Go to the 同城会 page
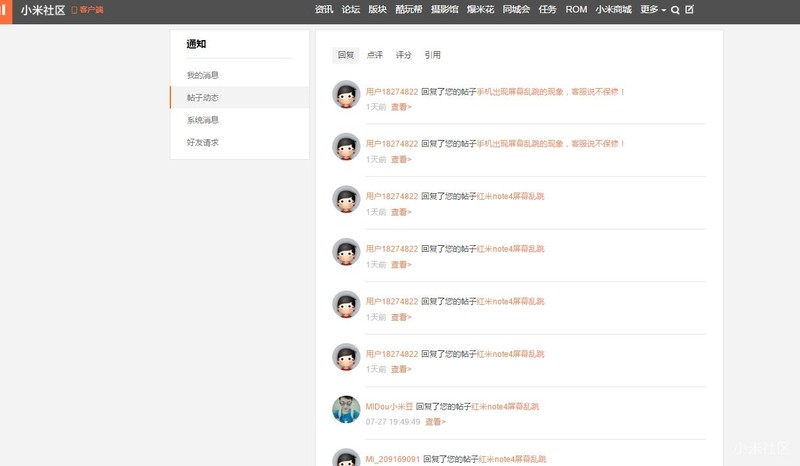The width and height of the screenshot is (800, 466). click(516, 9)
